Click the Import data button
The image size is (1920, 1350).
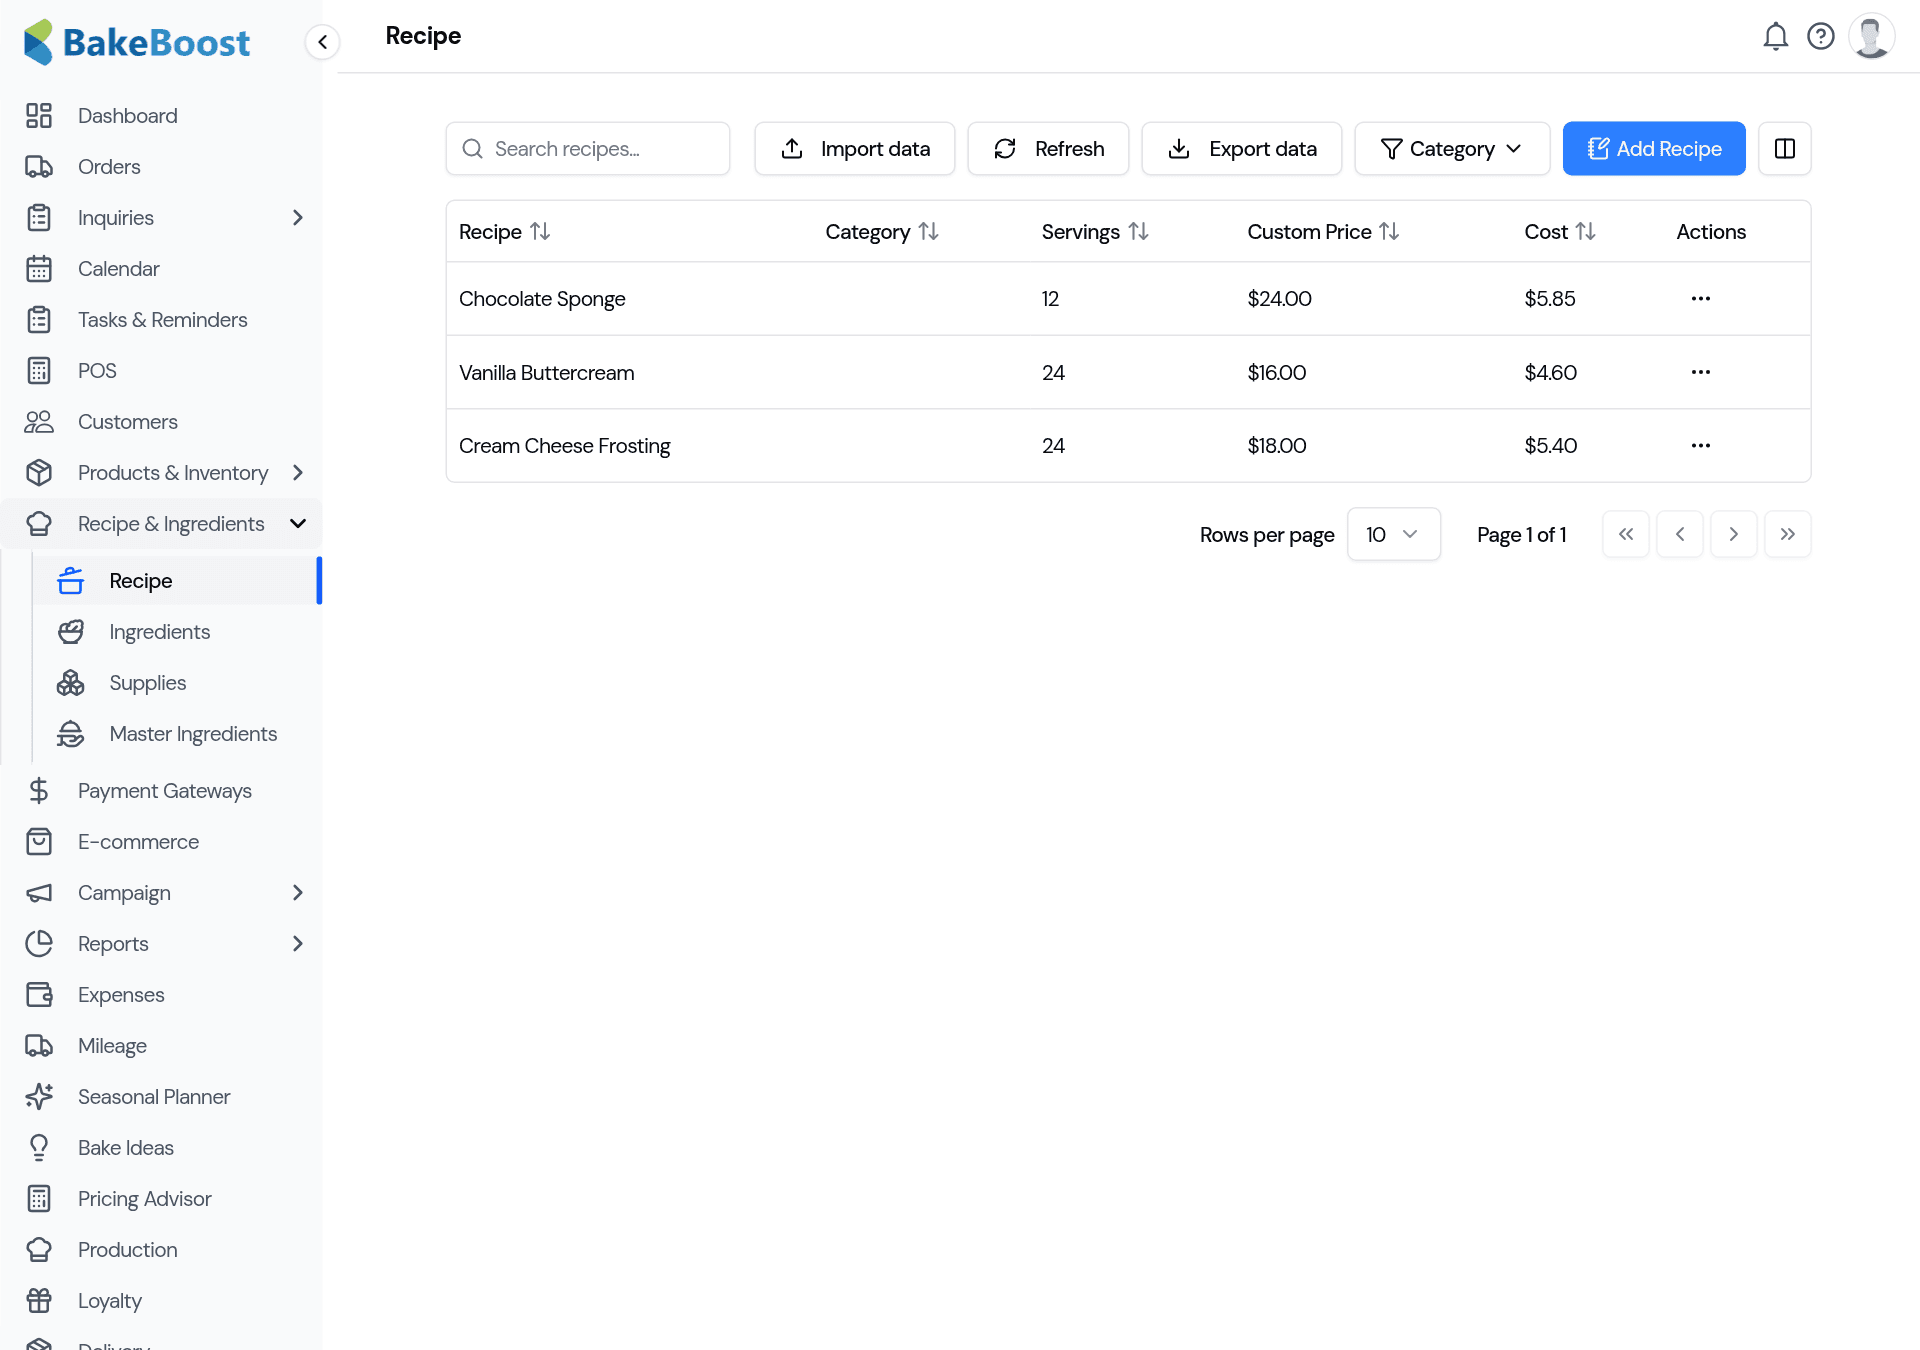tap(855, 149)
